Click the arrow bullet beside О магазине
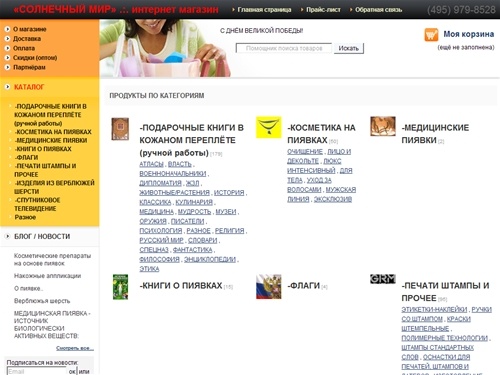The height and width of the screenshot is (375, 500). tap(7, 29)
